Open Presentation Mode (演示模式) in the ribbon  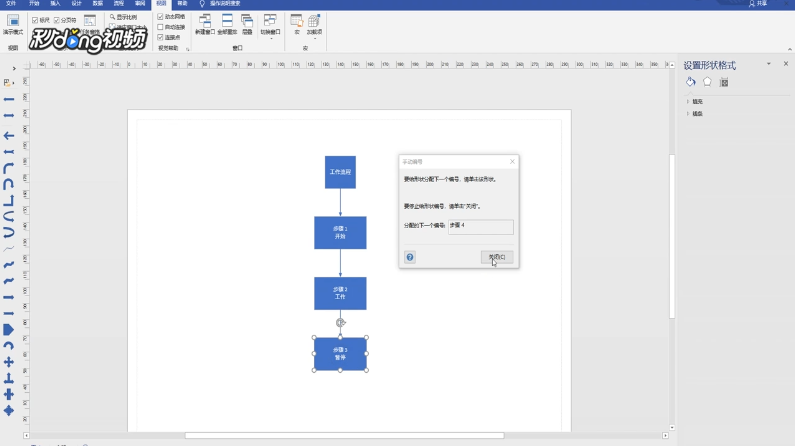coord(13,24)
